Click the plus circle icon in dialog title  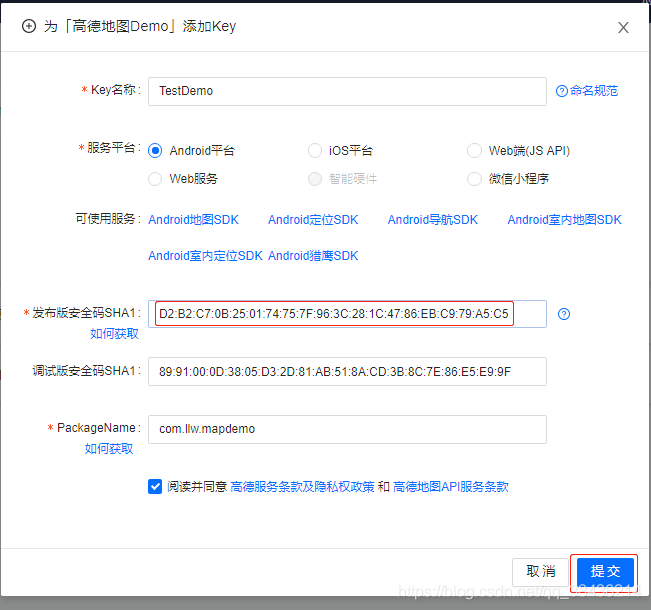[x=29, y=26]
